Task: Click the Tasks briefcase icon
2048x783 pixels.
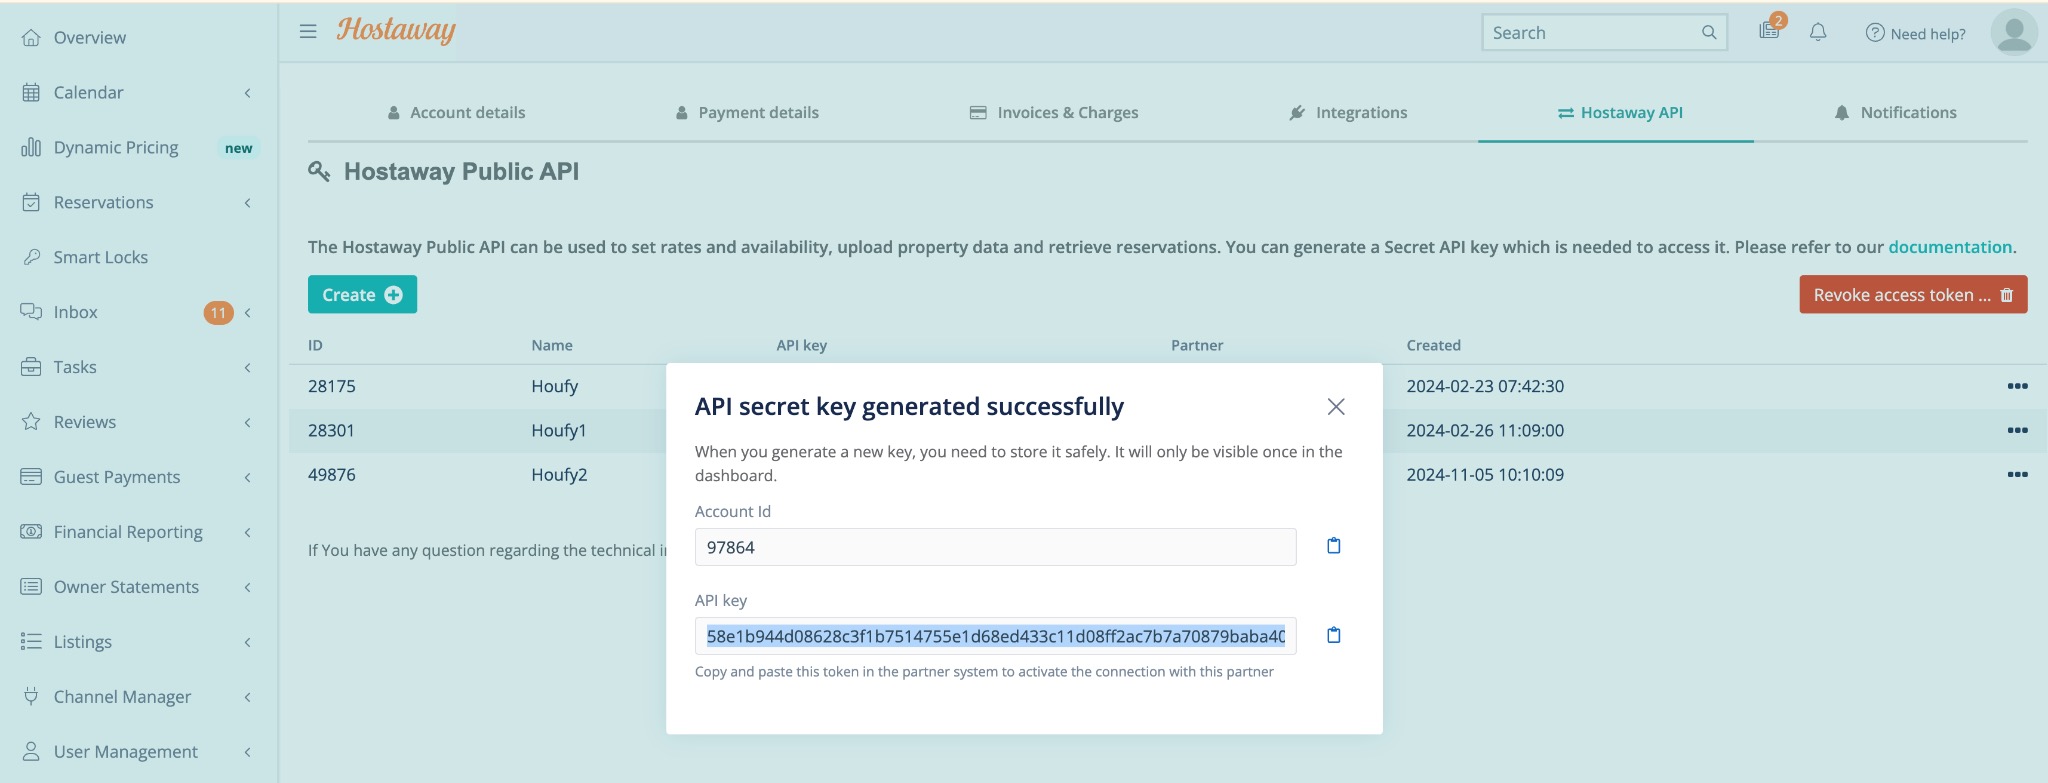Action: (31, 367)
